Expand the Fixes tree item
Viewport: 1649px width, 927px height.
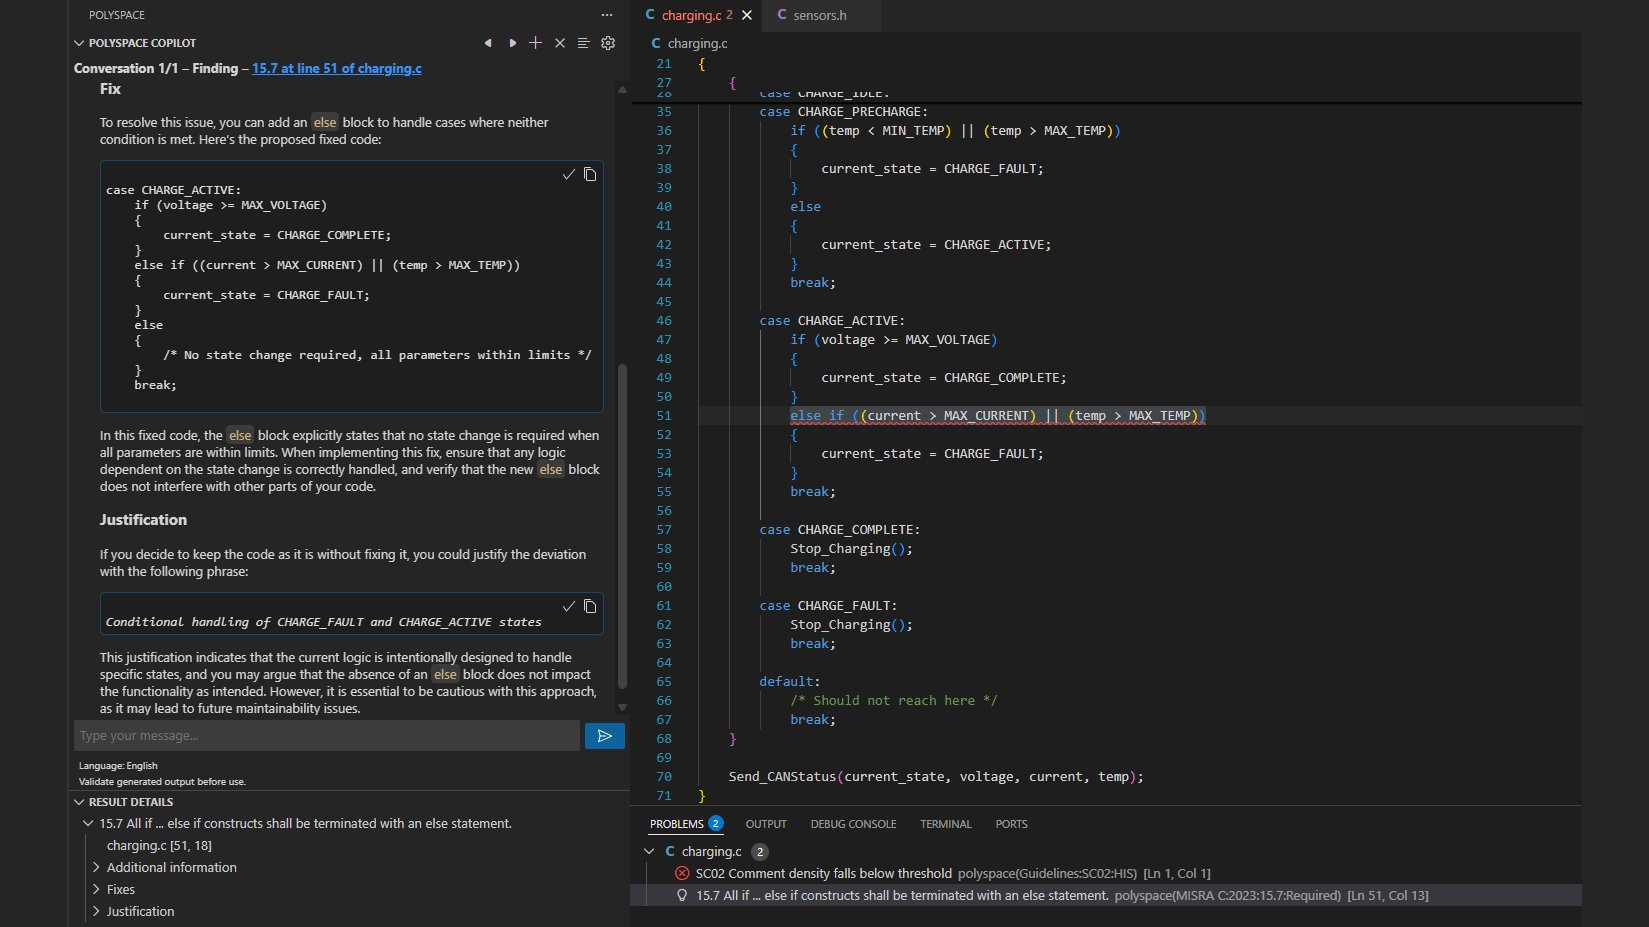[97, 890]
